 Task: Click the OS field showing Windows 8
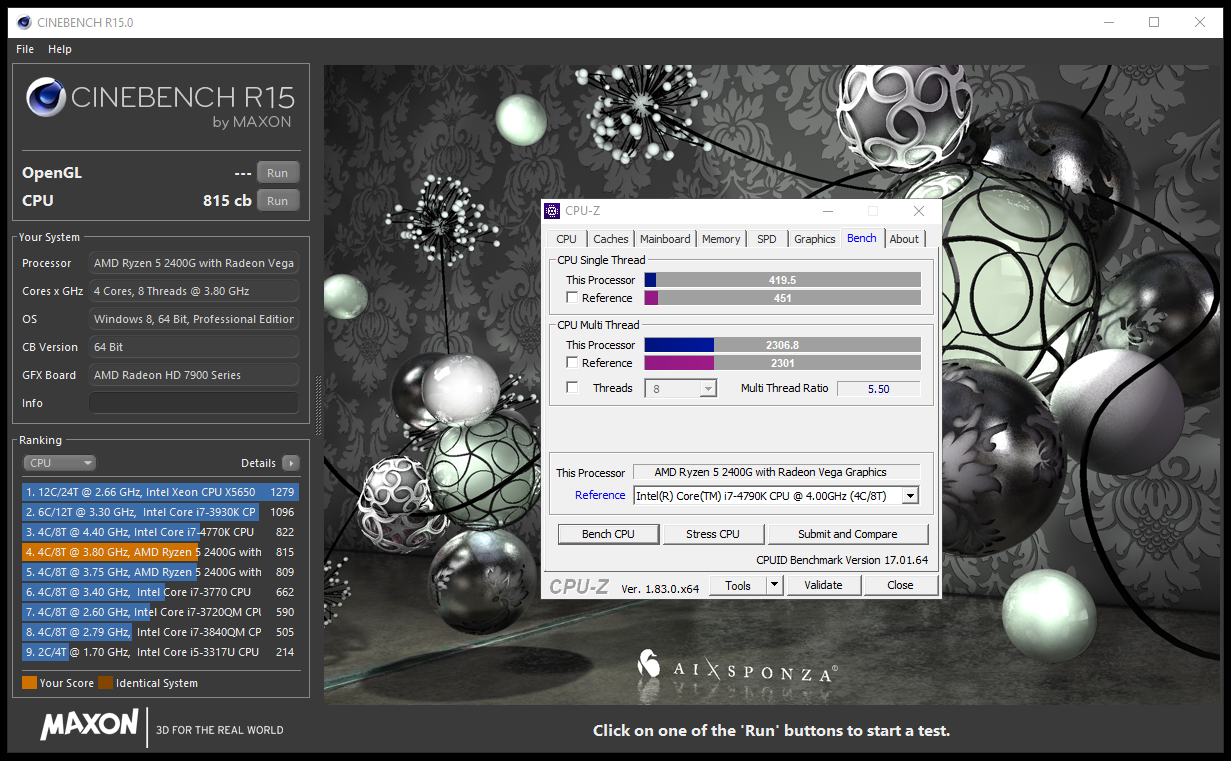194,319
